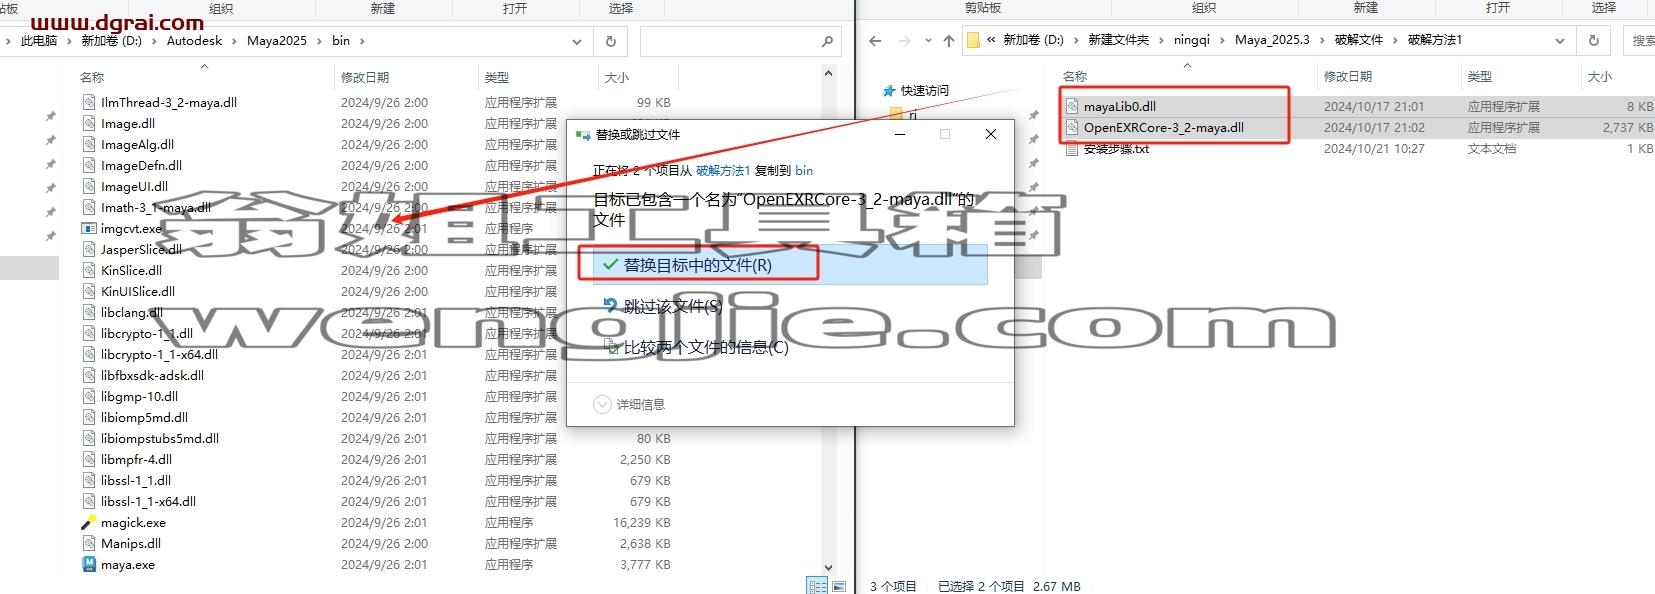Choose 跳过该文件(S) option
The width and height of the screenshot is (1655, 594).
pos(672,306)
